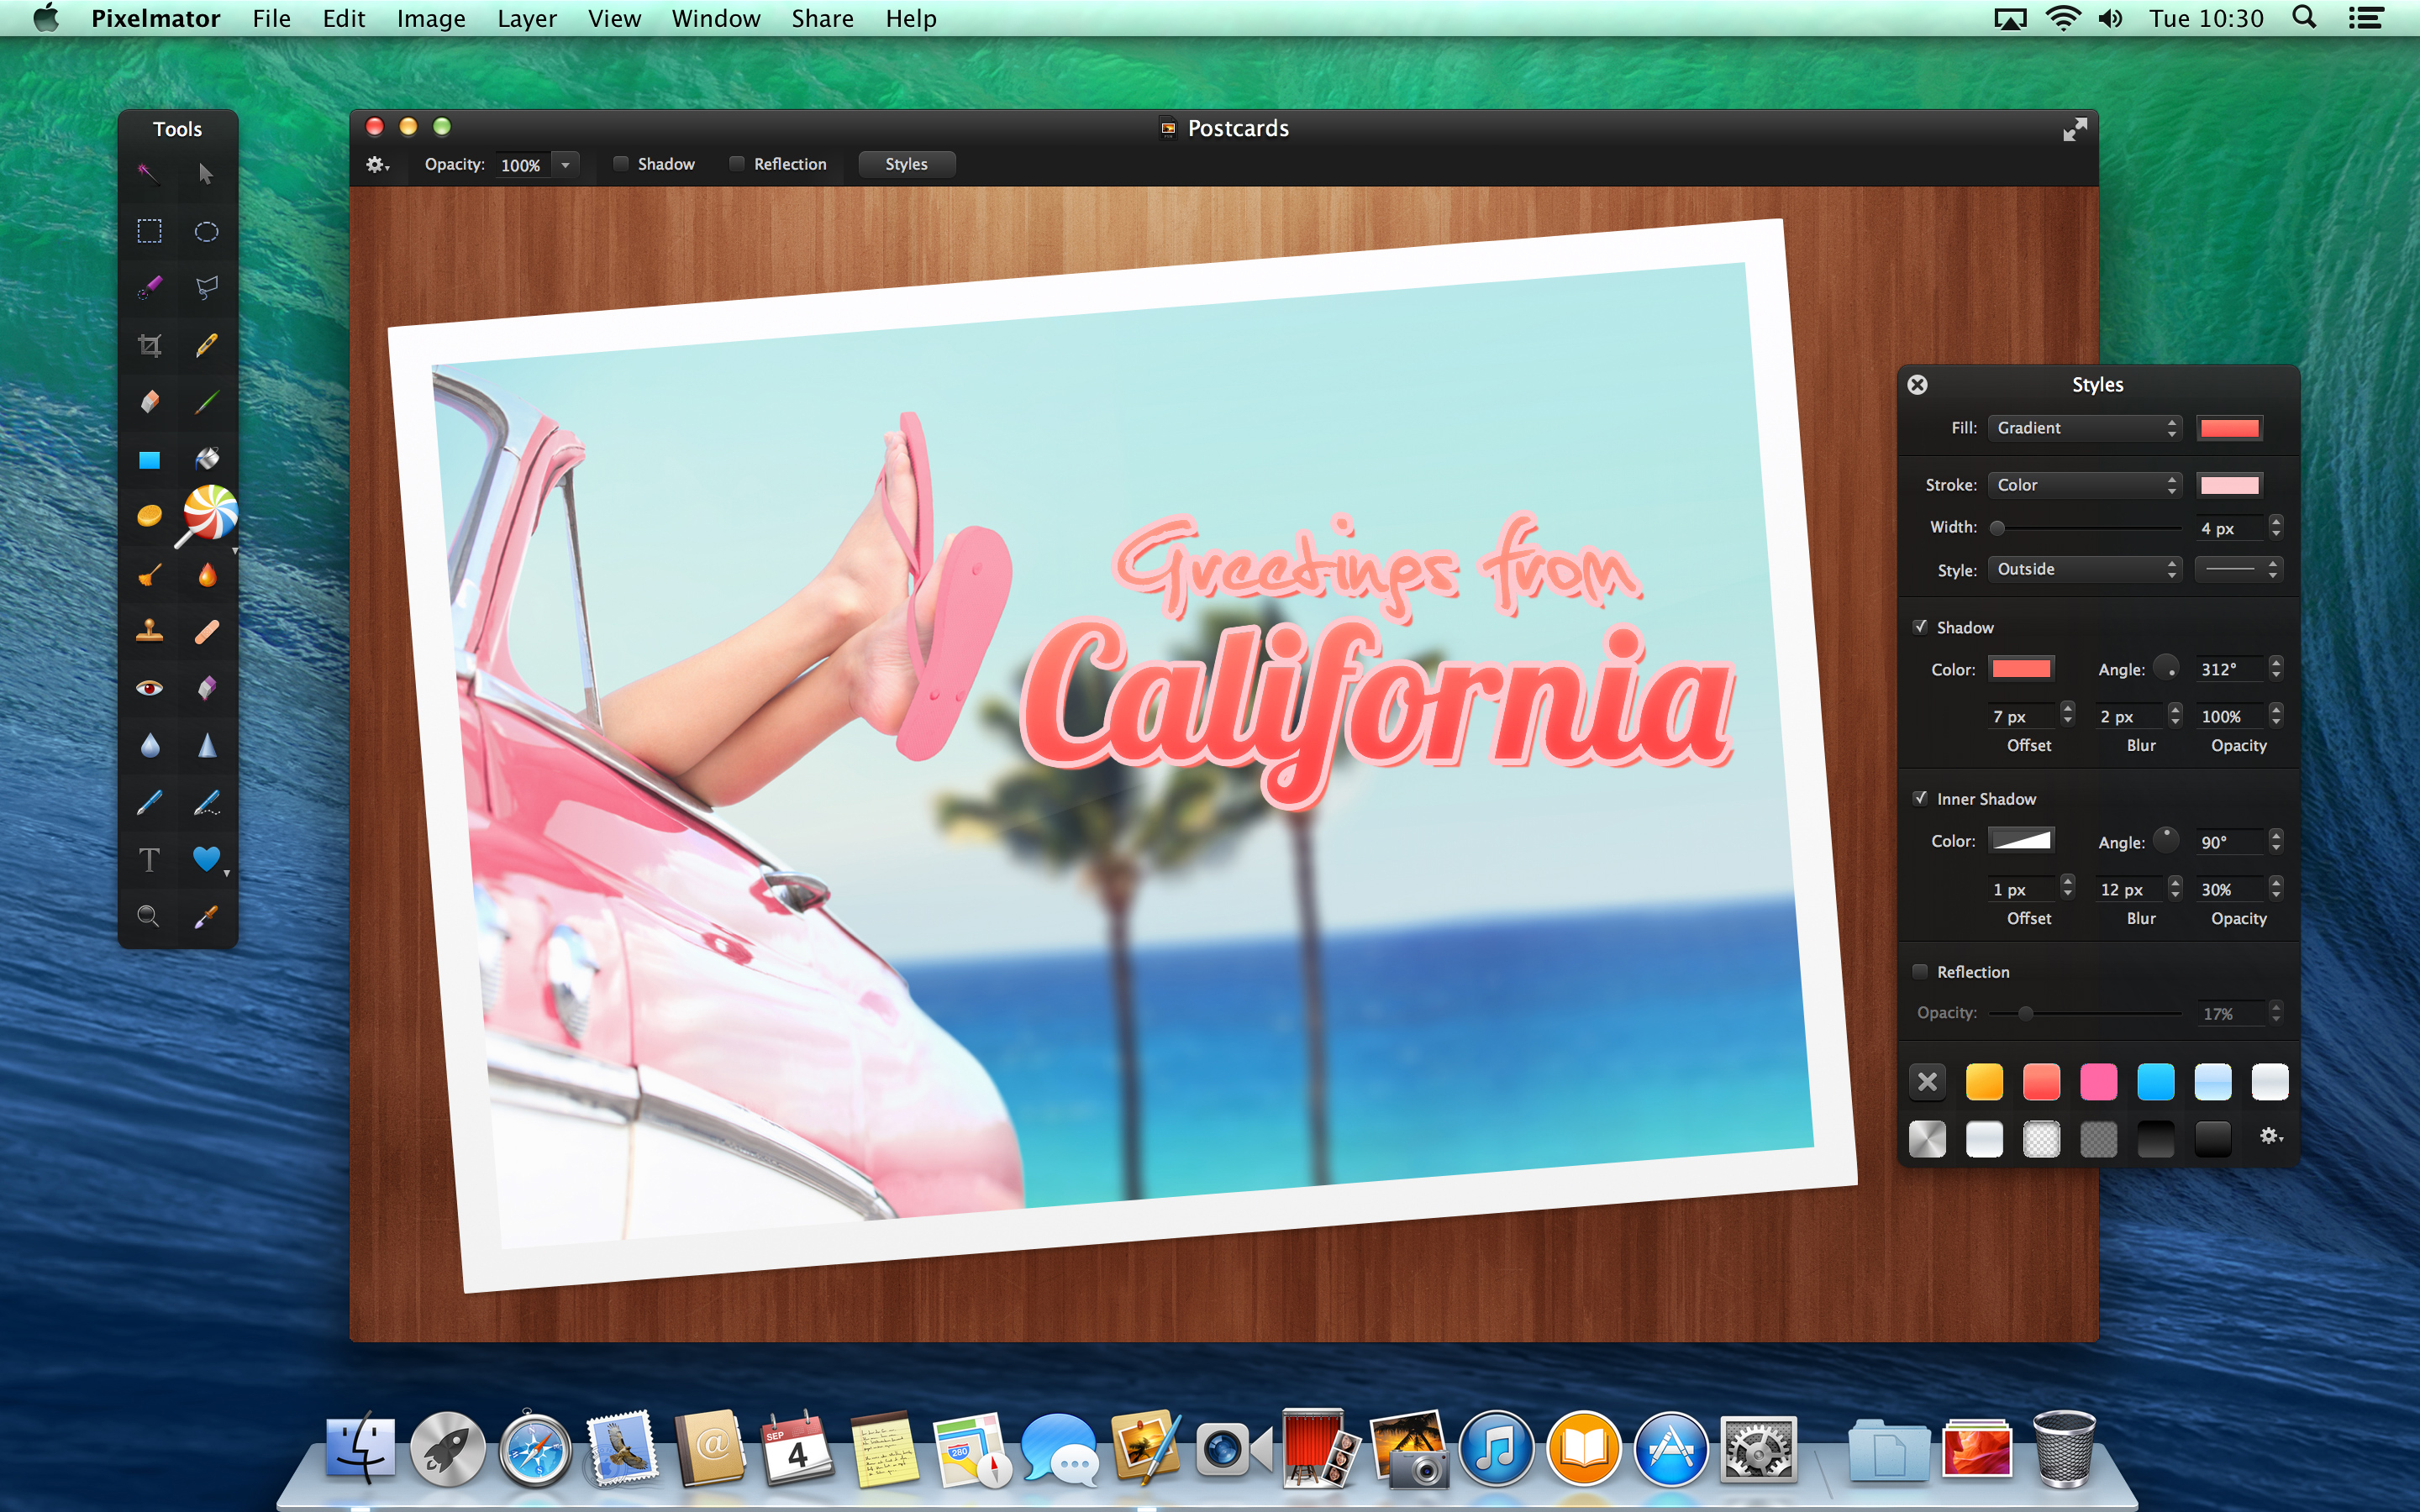Open the Layer menu
Viewport: 2420px width, 1512px height.
526,18
